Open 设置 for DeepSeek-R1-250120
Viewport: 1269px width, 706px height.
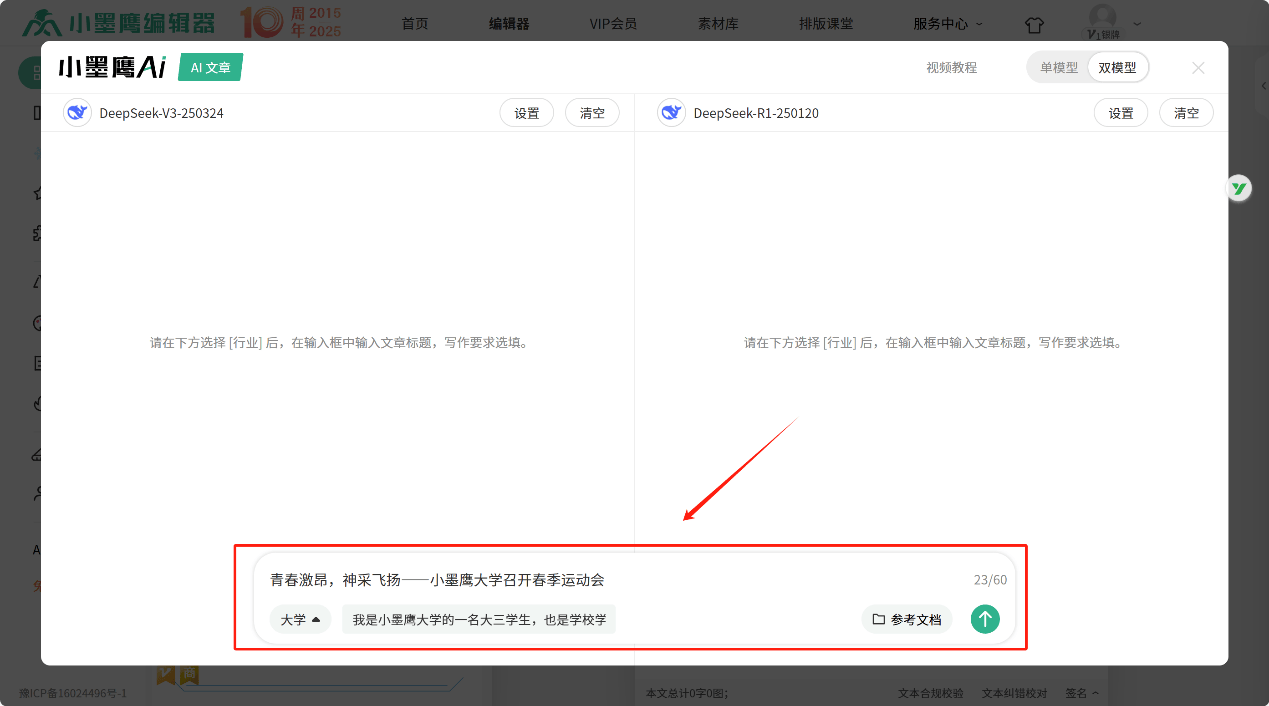1121,113
